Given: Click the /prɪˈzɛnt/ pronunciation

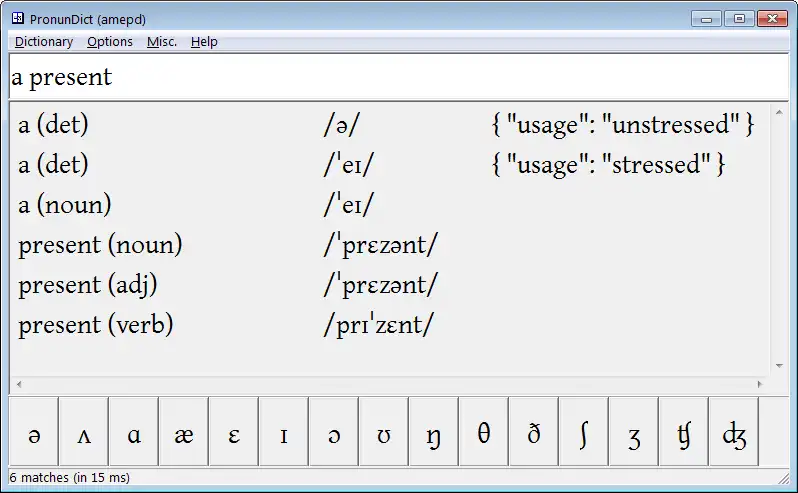Looking at the screenshot, I should click(379, 325).
